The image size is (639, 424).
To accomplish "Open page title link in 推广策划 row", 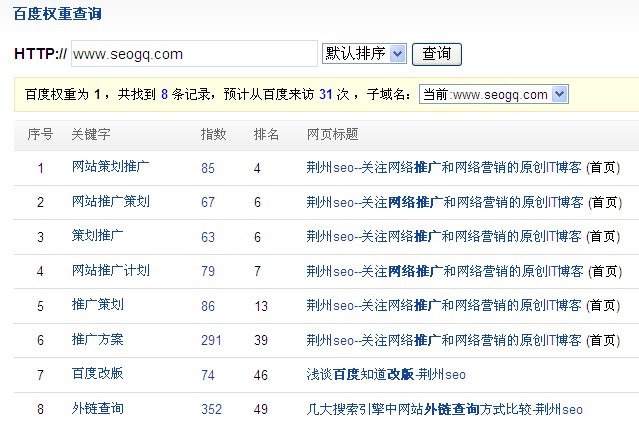I will click(x=444, y=305).
